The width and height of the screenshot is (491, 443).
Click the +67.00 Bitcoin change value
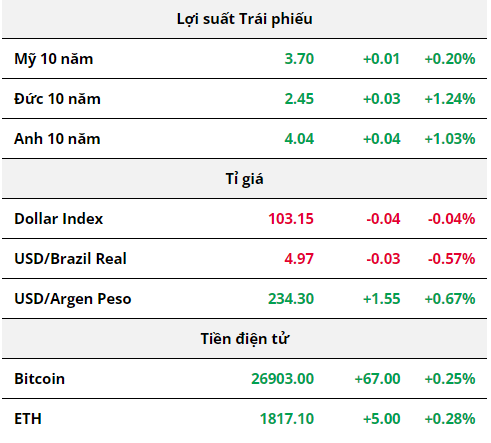click(377, 379)
